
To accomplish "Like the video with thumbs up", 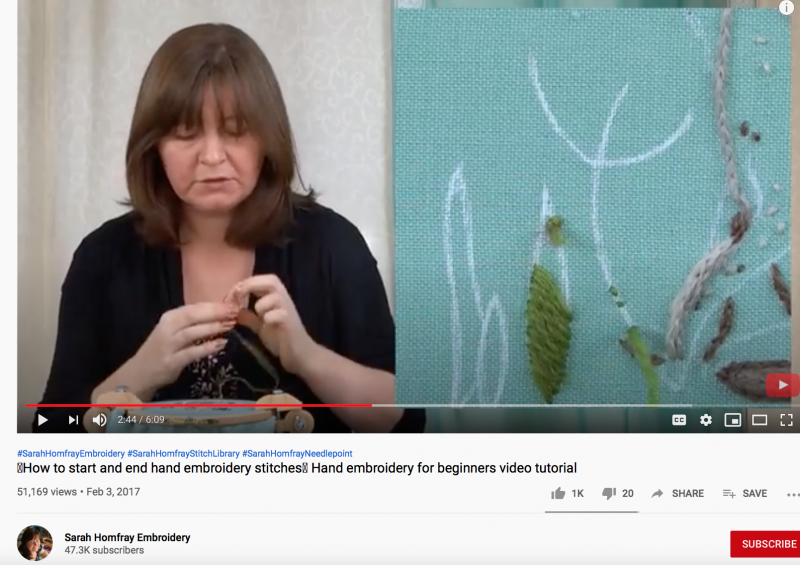I will coord(567,494).
